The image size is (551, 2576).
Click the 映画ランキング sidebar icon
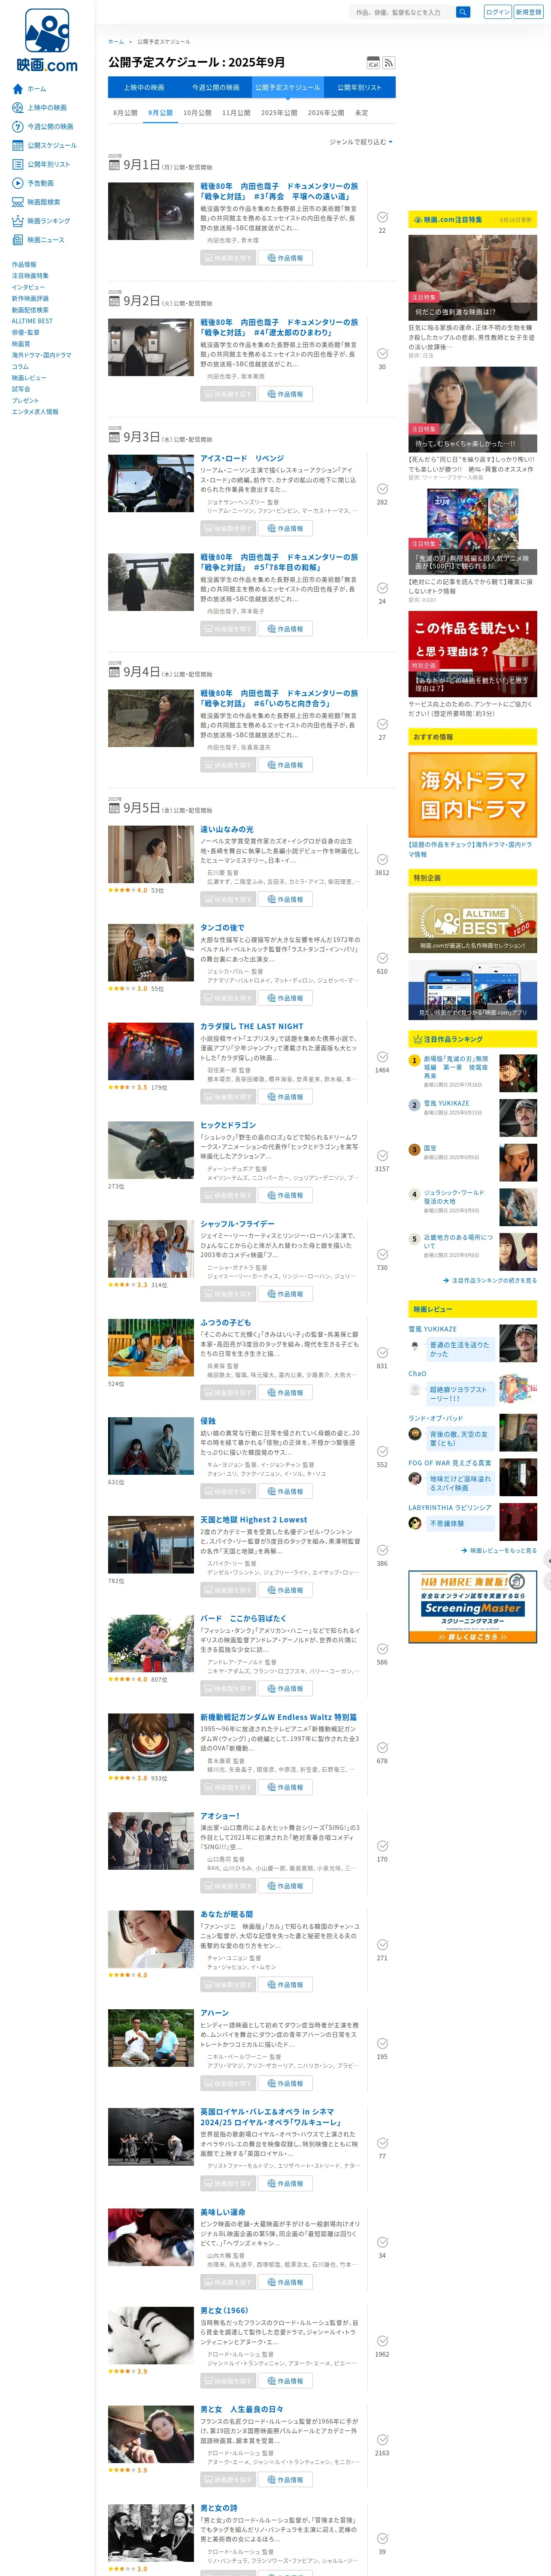click(17, 221)
